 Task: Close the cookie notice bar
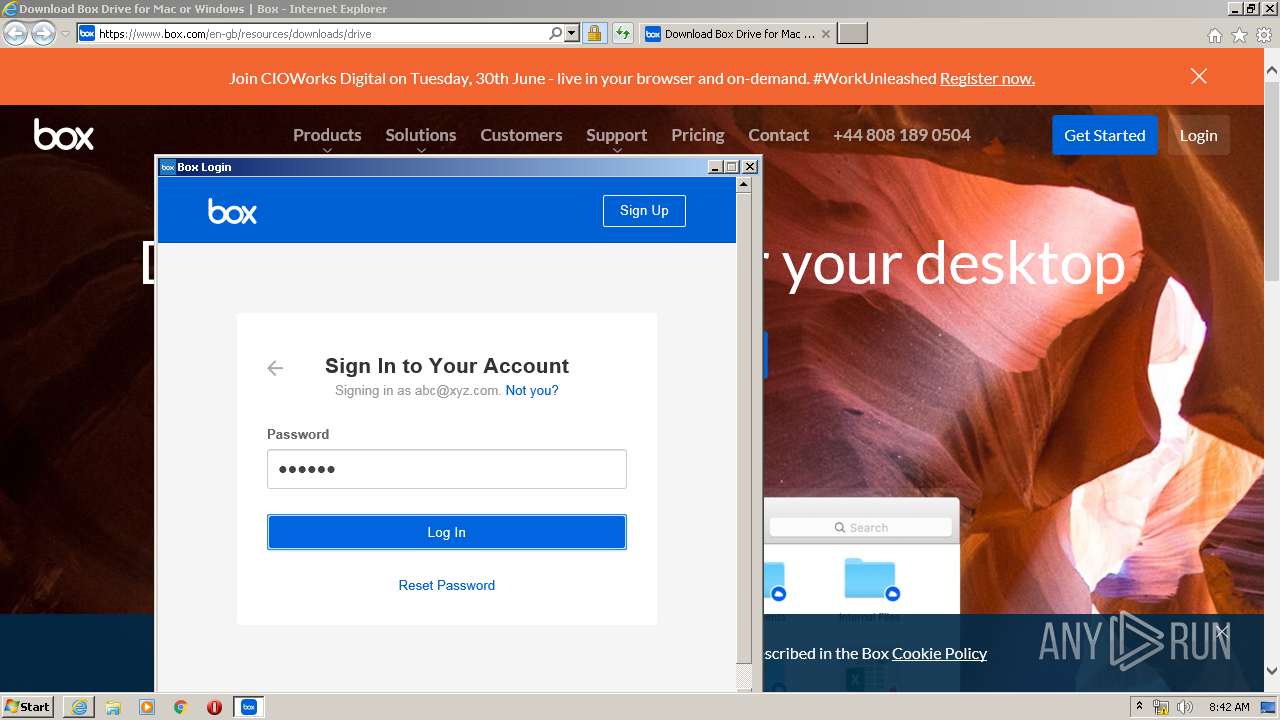[x=1221, y=632]
